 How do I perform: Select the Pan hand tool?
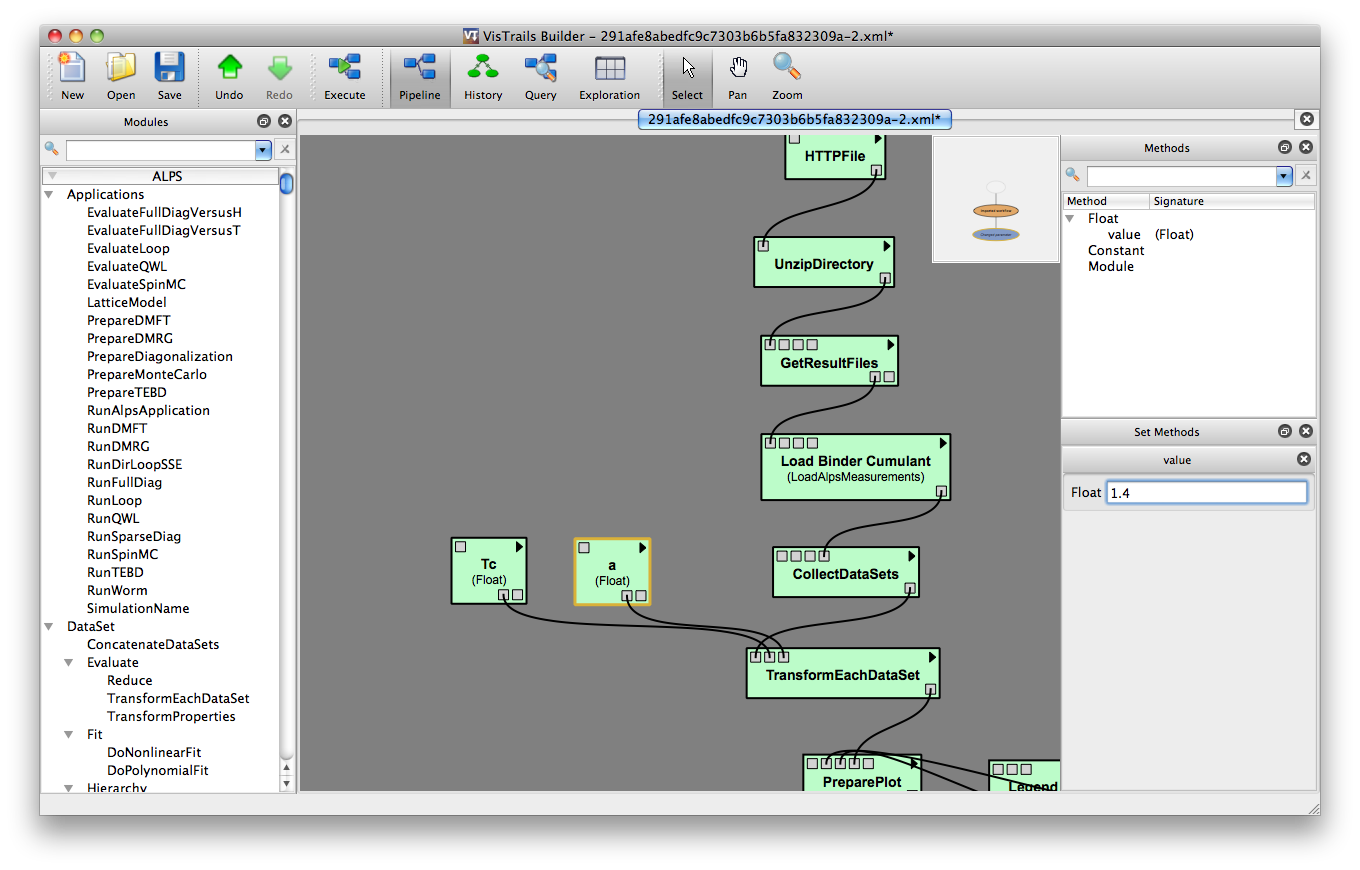[x=737, y=70]
